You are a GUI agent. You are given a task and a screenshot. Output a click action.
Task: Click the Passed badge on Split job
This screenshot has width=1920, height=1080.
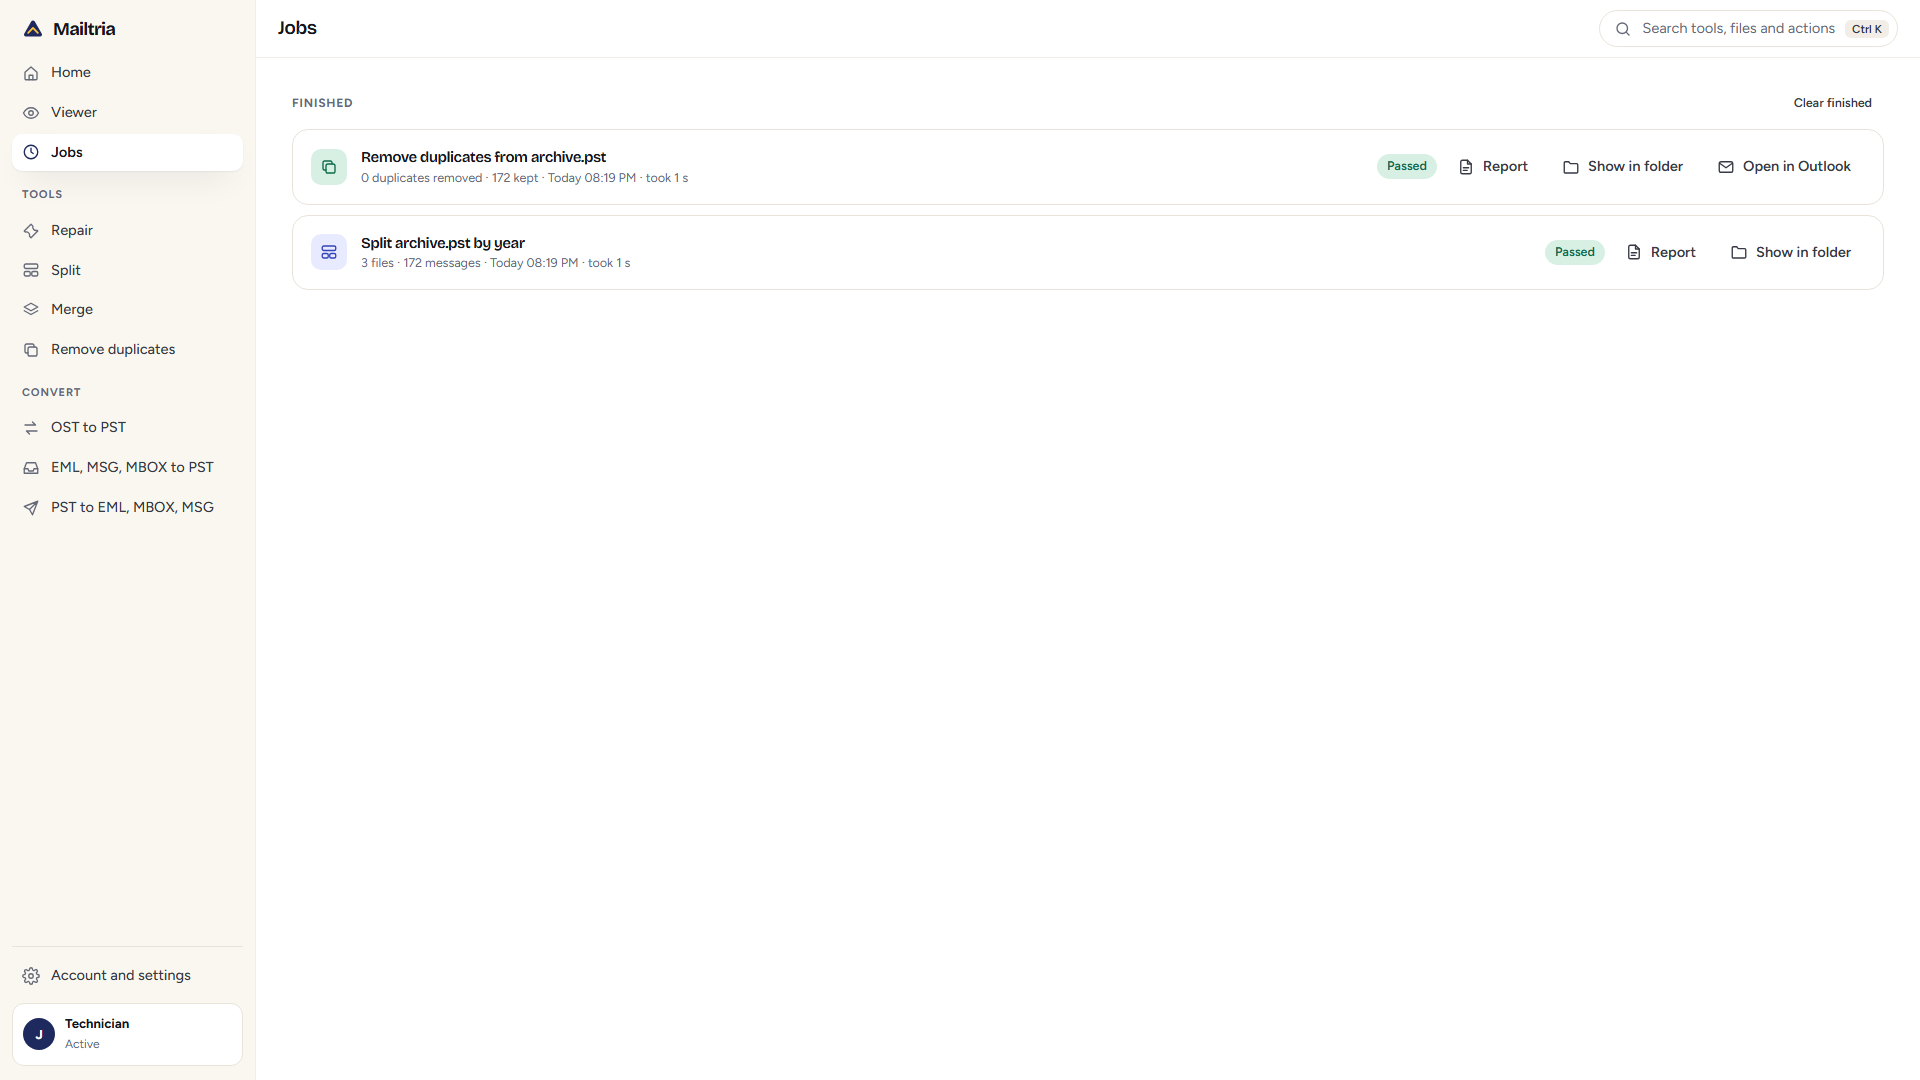(1575, 252)
